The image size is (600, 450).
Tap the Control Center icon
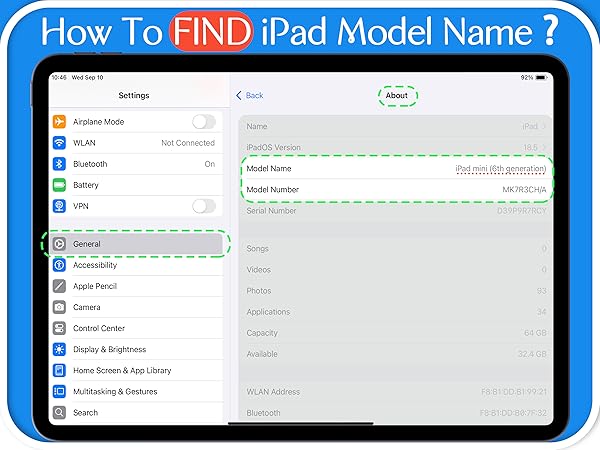coord(59,328)
